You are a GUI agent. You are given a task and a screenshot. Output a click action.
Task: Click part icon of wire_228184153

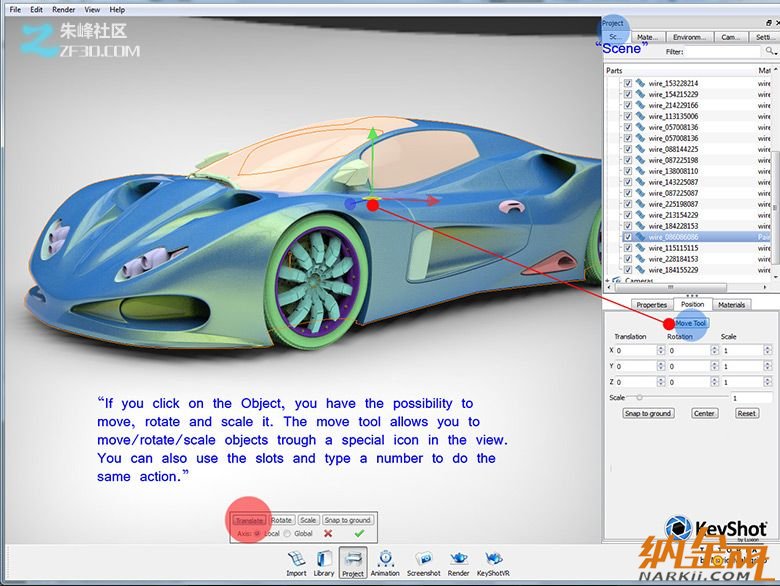click(640, 258)
